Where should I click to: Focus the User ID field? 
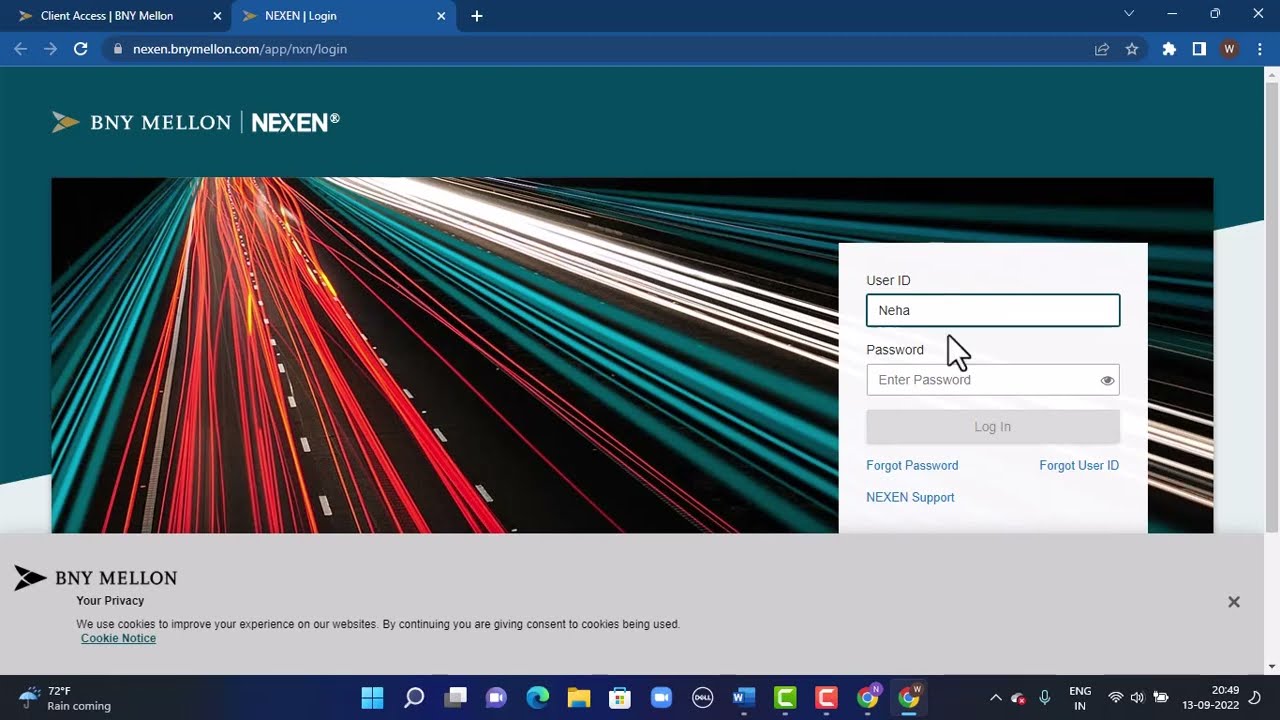pyautogui.click(x=993, y=310)
